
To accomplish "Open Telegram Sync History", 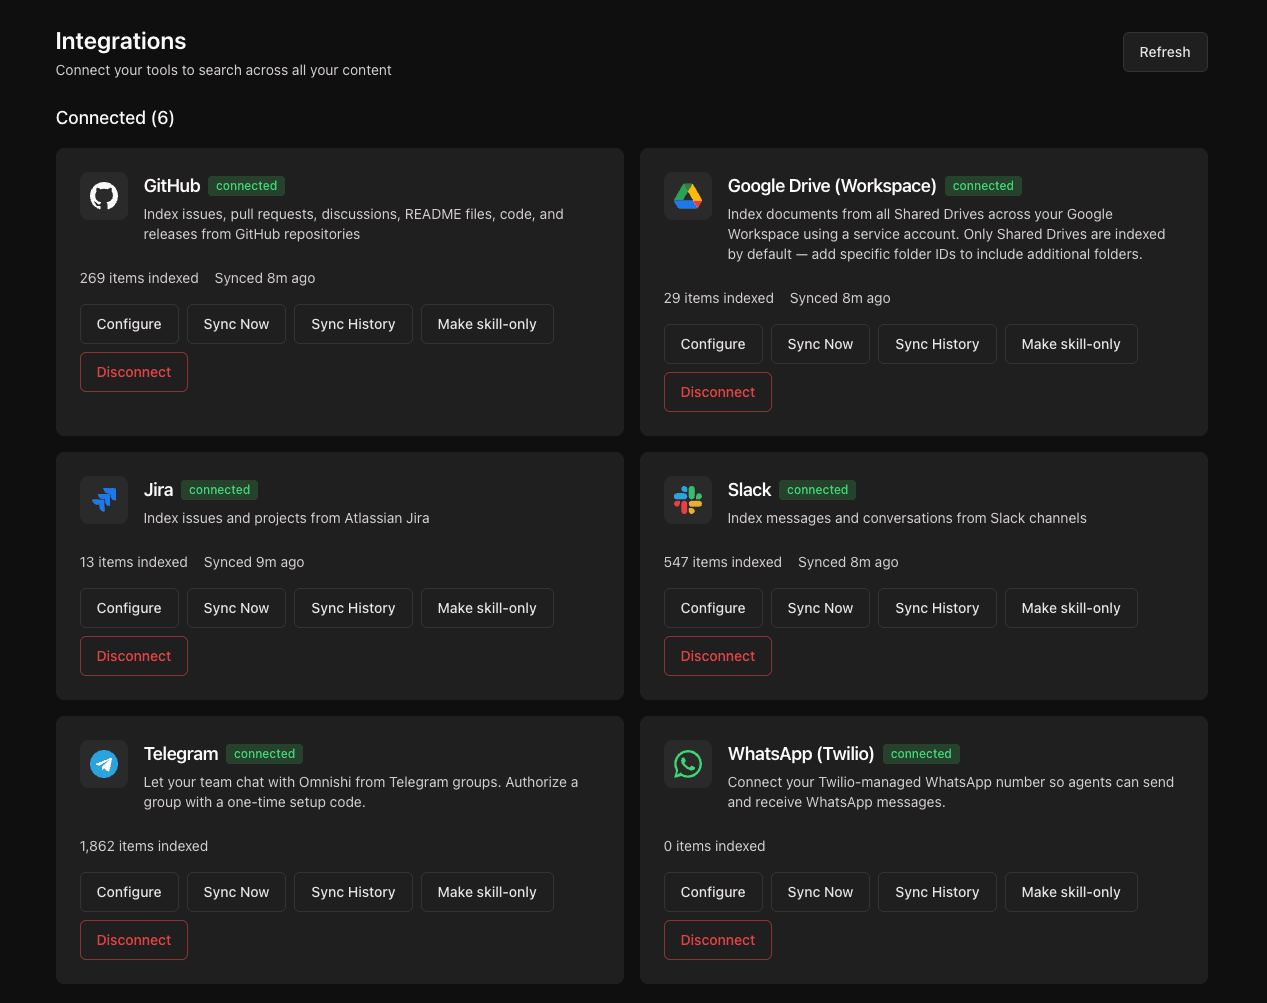I will tap(353, 892).
